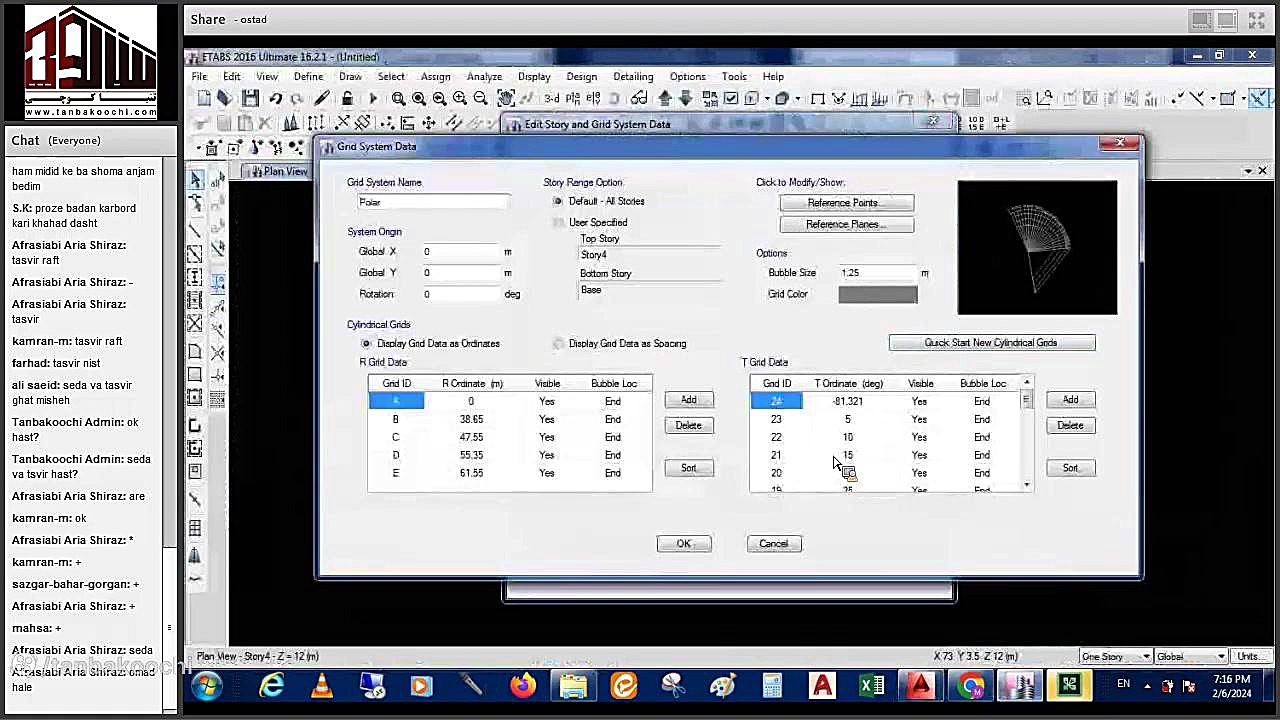Click the Save icon in ETABS toolbar
The image size is (1280, 720).
pyautogui.click(x=250, y=98)
